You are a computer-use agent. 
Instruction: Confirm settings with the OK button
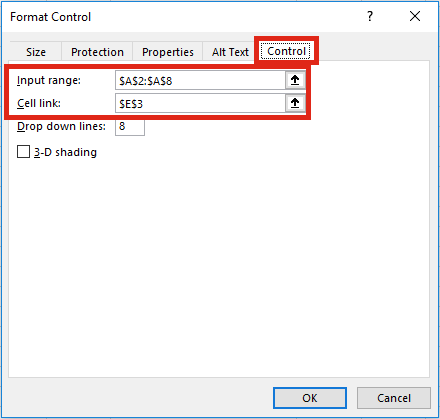(x=310, y=398)
